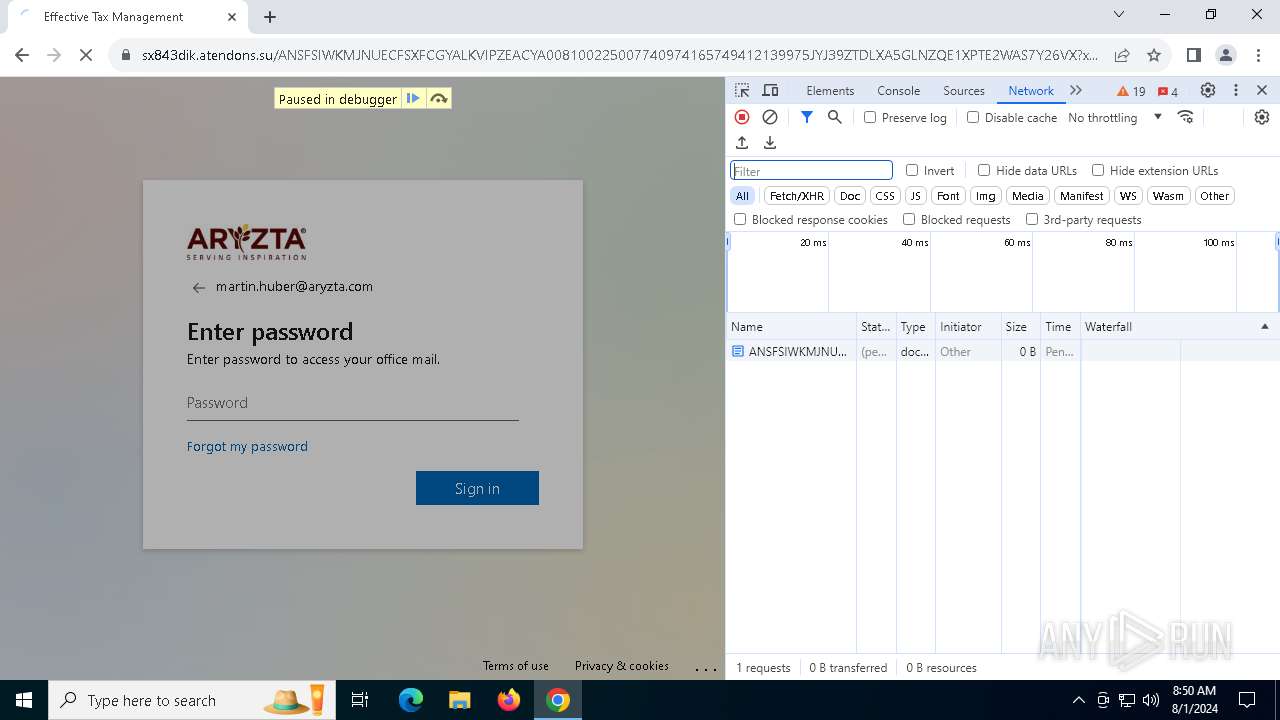Open Network panel settings gear
1280x720 pixels.
coord(1262,117)
